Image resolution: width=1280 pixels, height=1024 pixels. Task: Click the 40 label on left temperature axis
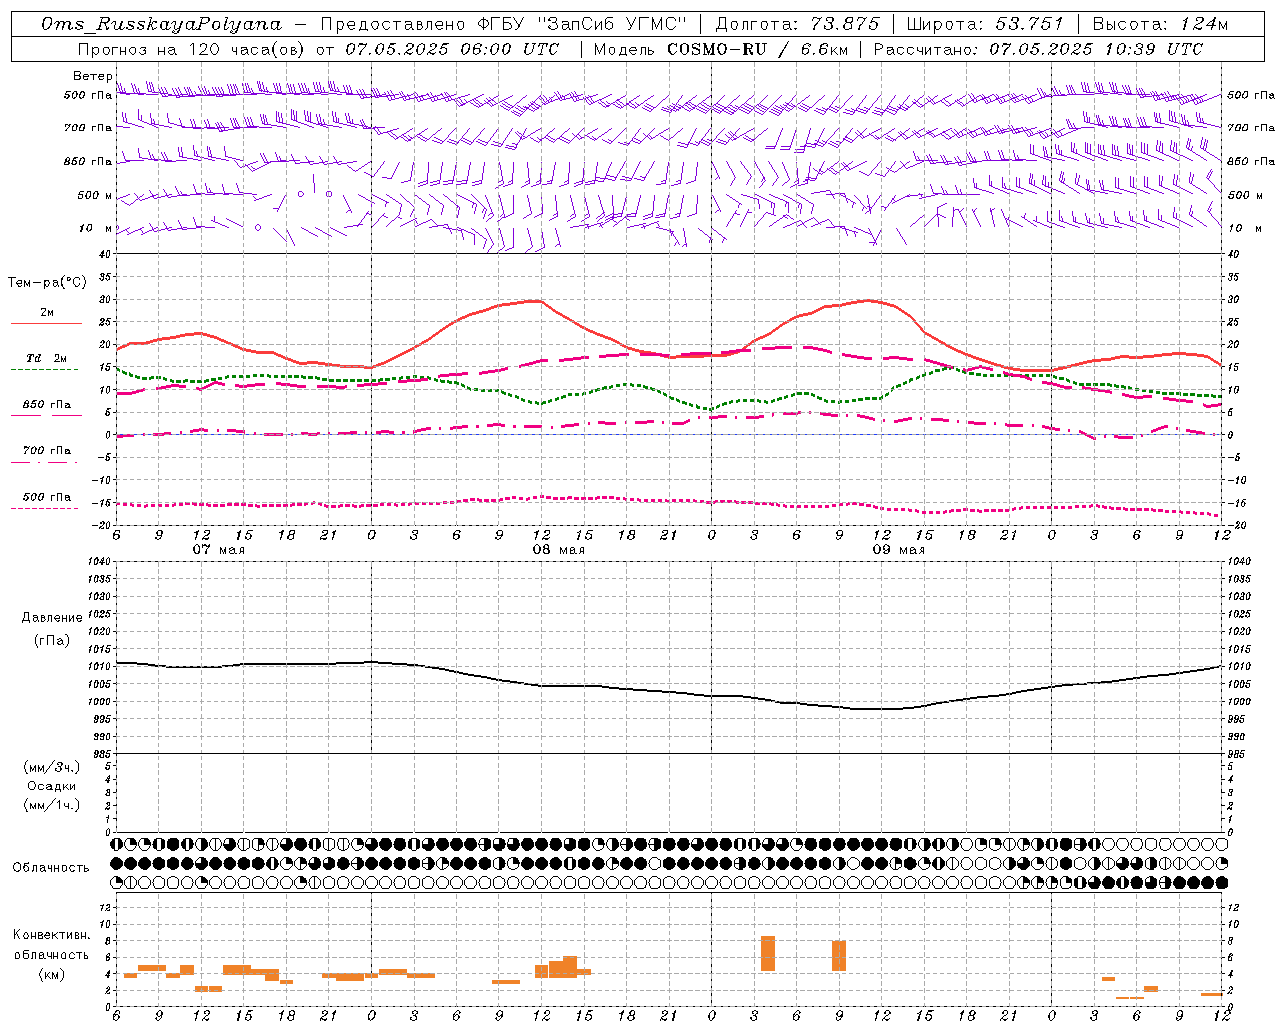tap(105, 254)
